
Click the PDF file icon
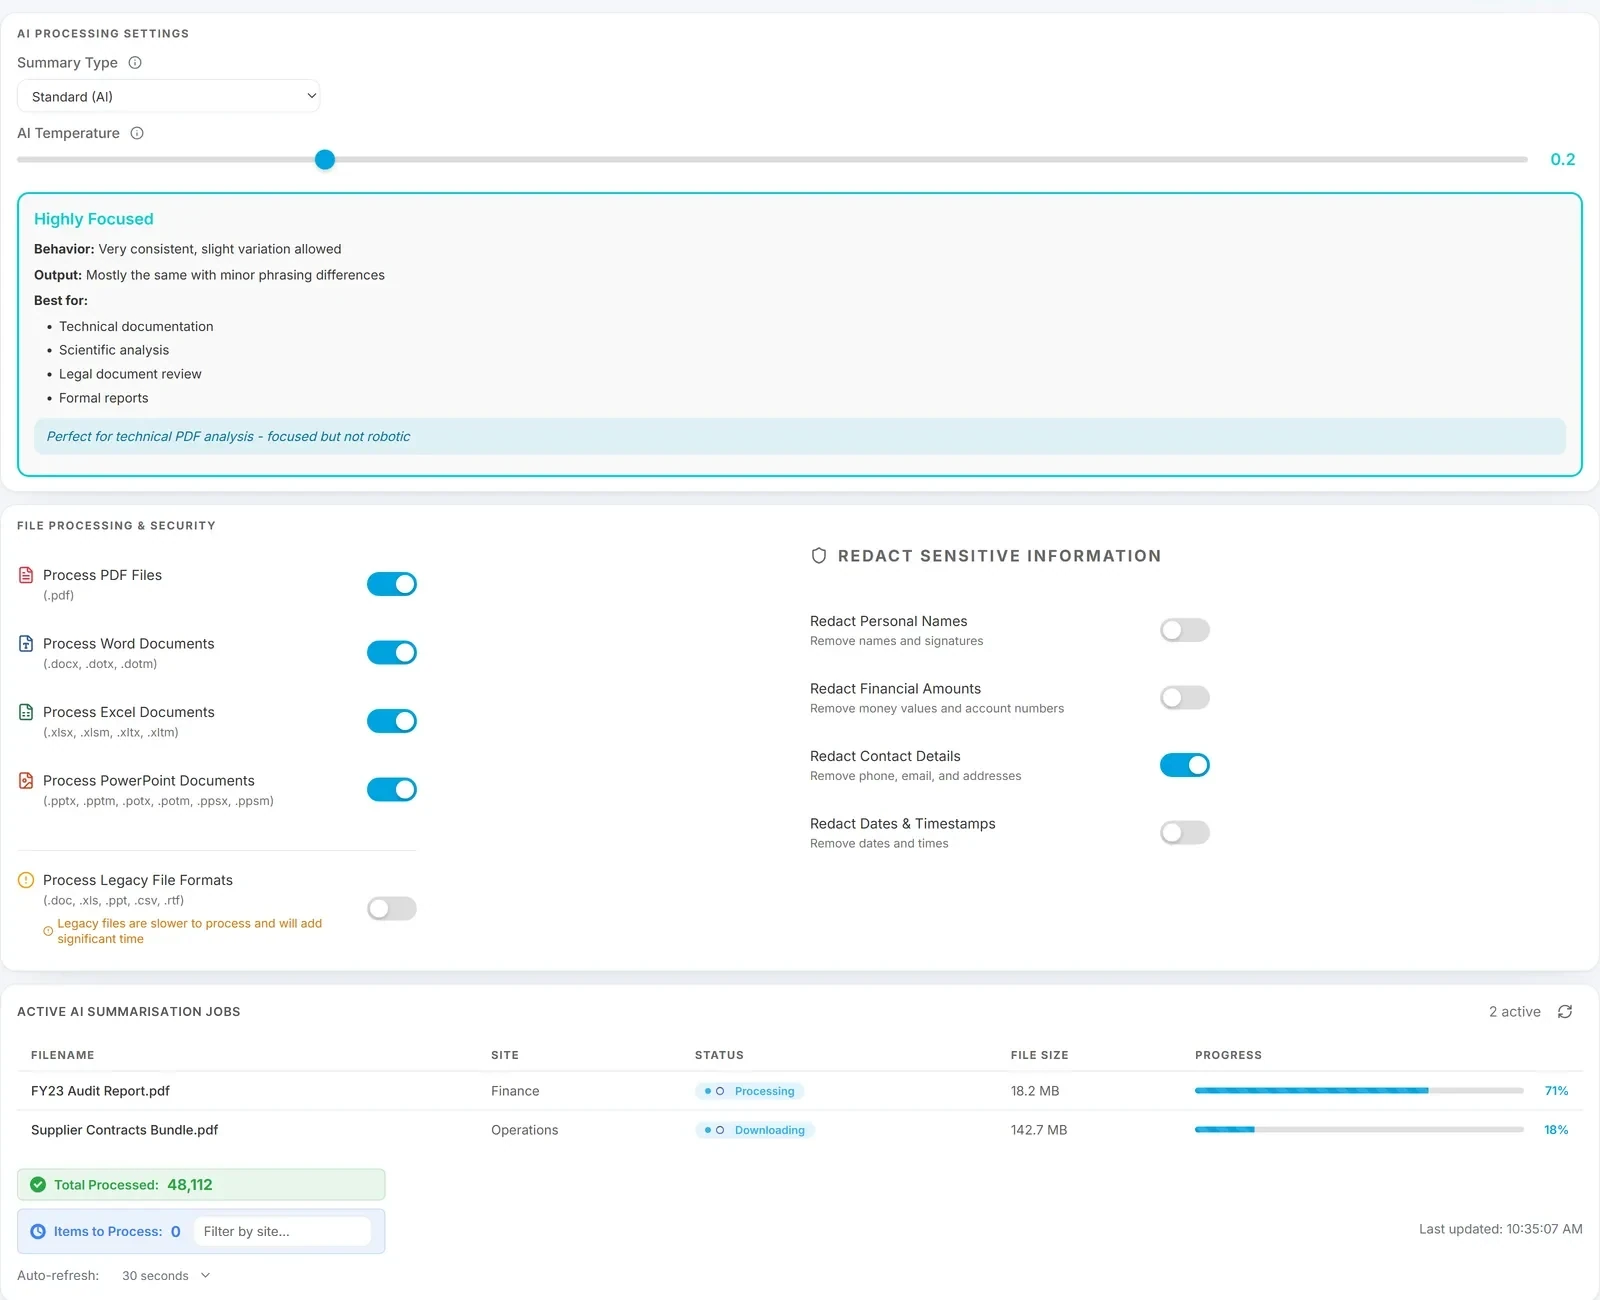point(26,575)
